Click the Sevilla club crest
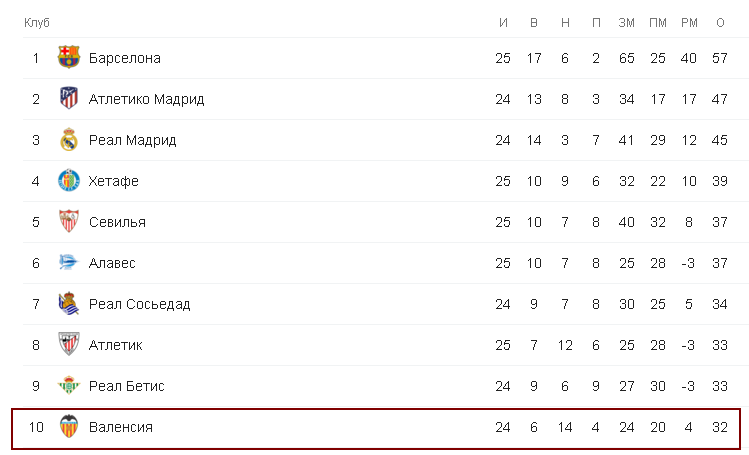The width and height of the screenshot is (749, 455). pos(69,222)
